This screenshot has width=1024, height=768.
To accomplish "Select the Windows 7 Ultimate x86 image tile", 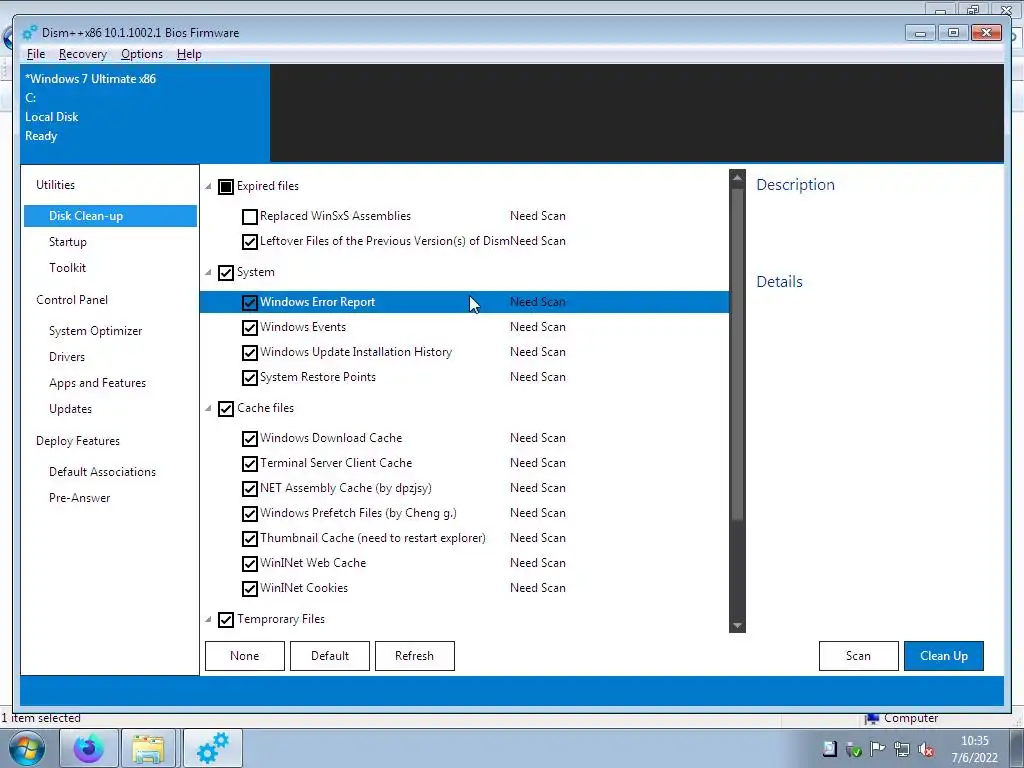I will (x=145, y=113).
